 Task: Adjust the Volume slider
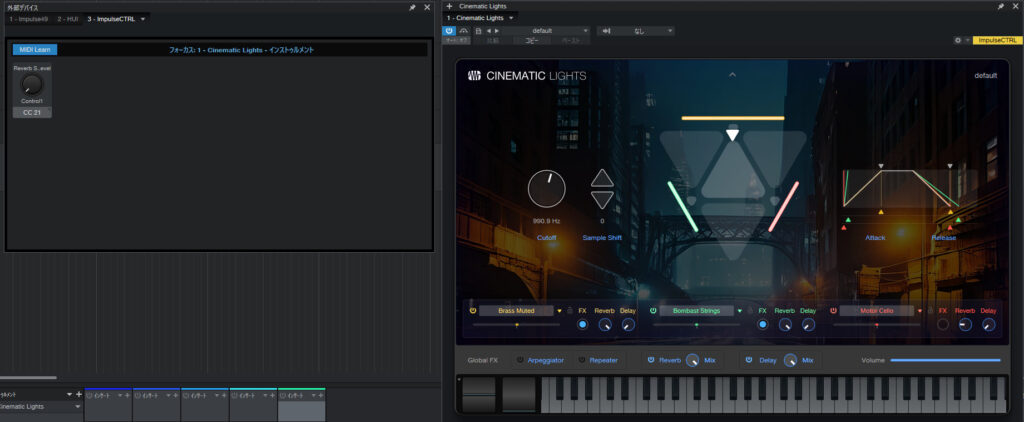(x=944, y=360)
